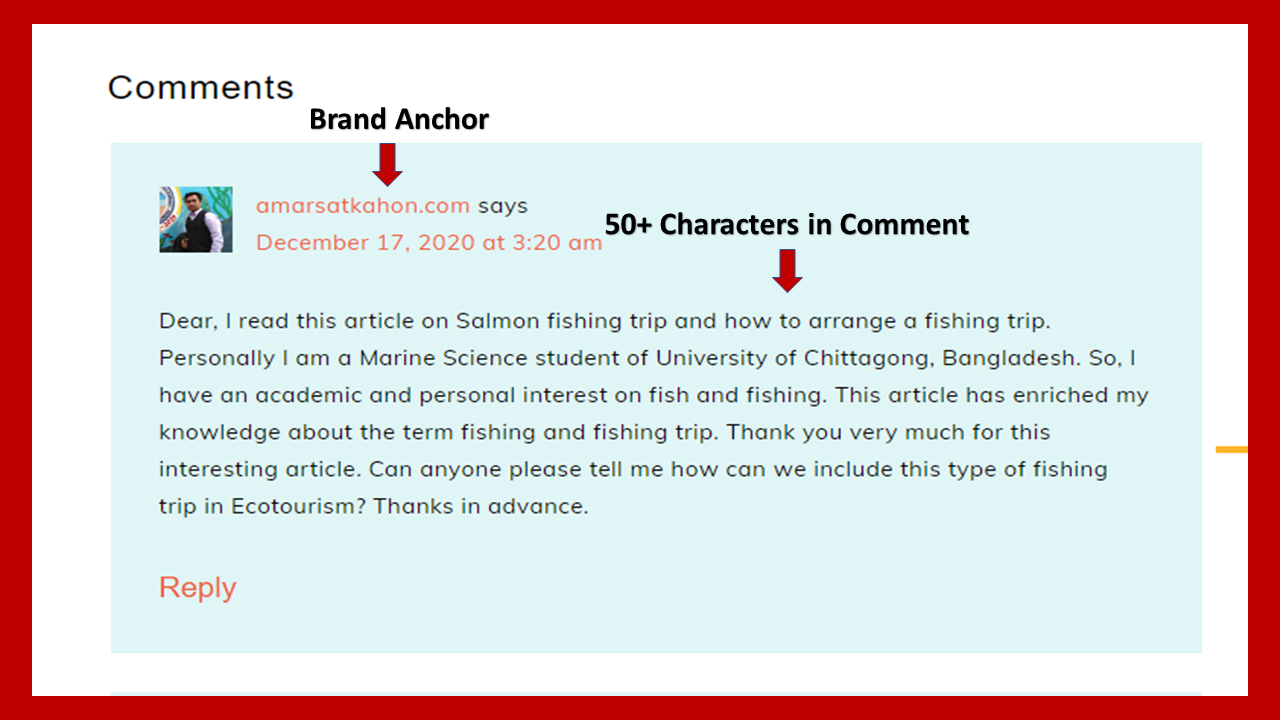Click the orange marker on the right edge
This screenshot has width=1280, height=720.
pos(1231,450)
